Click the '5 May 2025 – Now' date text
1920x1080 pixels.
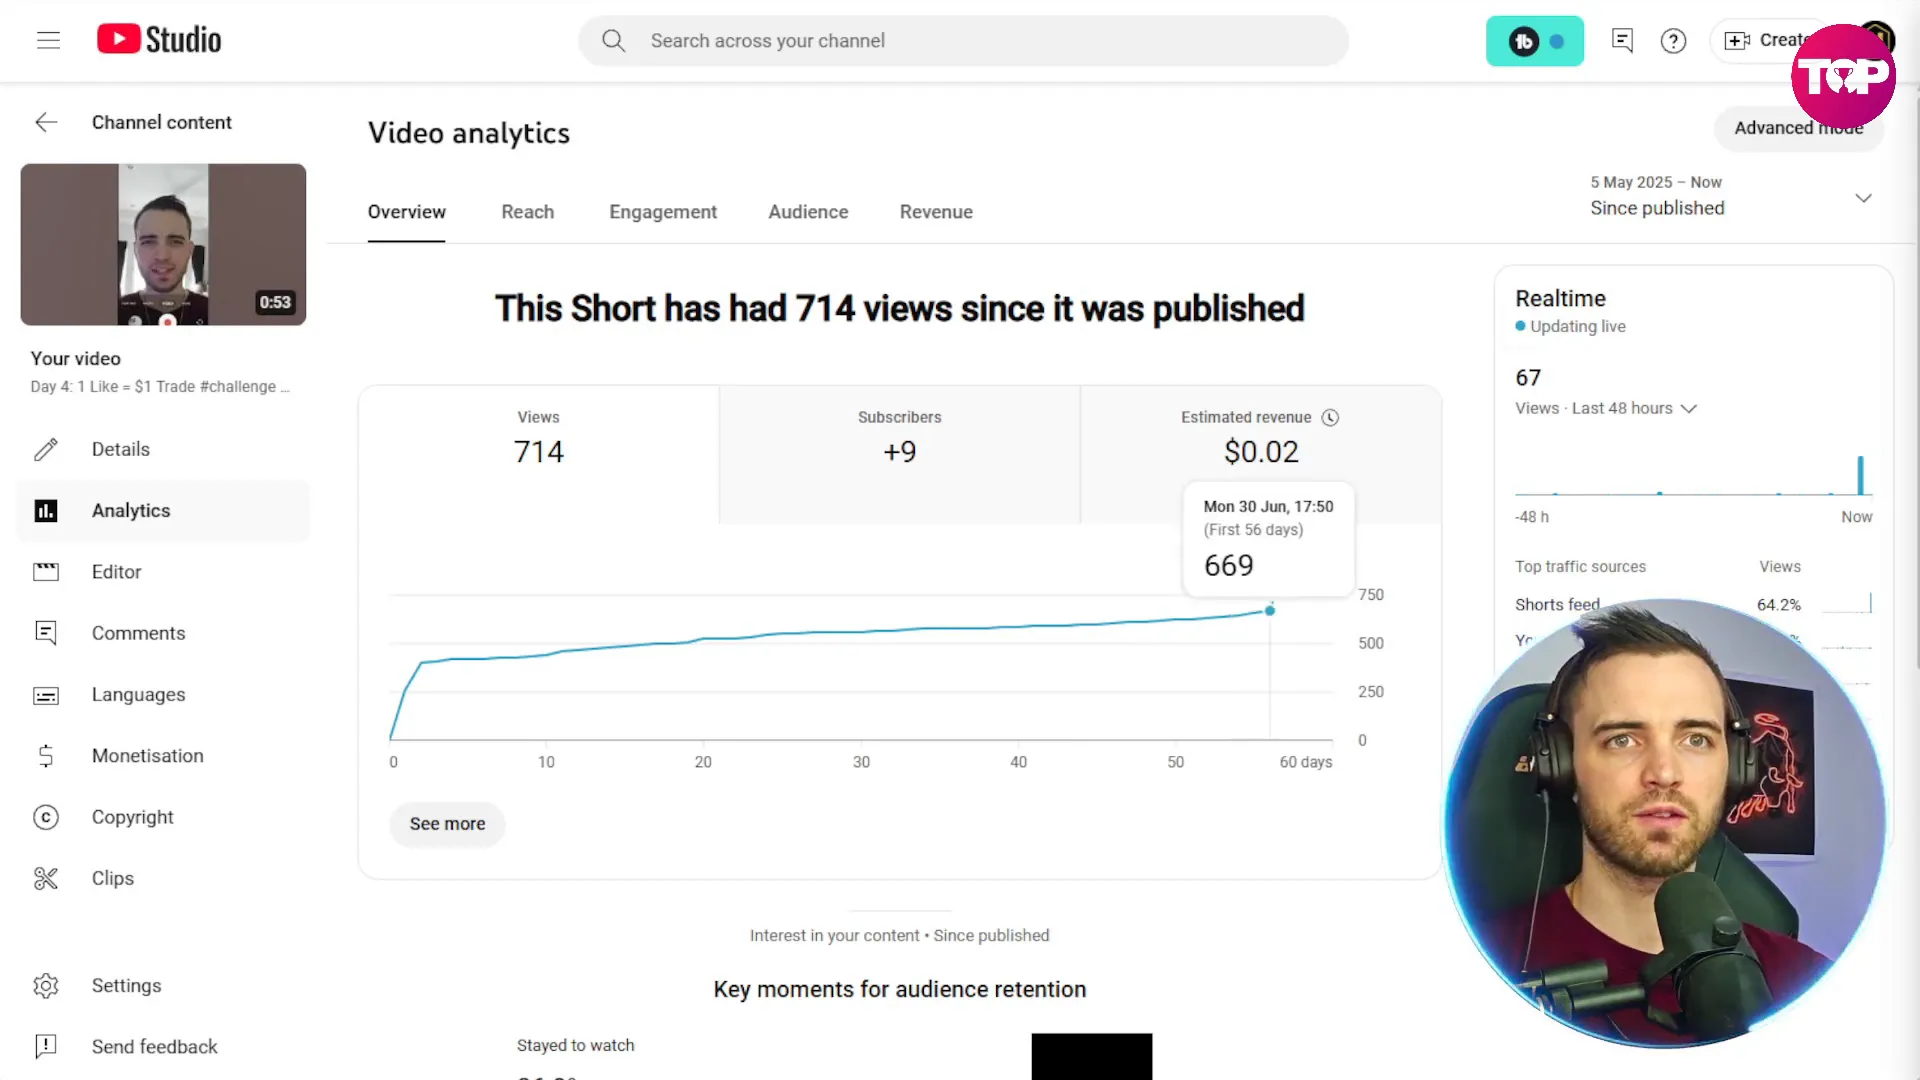click(x=1656, y=182)
